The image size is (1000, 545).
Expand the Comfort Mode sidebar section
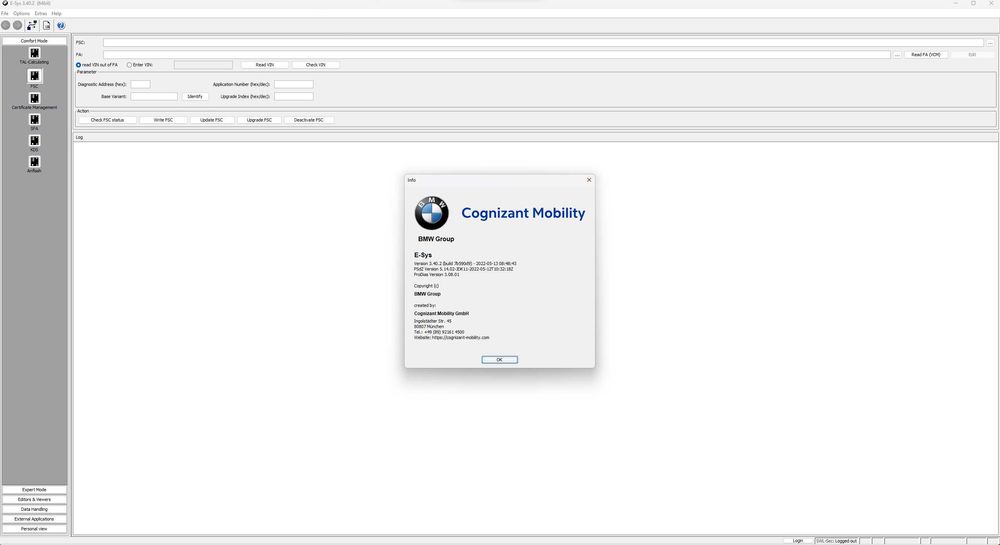[34, 41]
